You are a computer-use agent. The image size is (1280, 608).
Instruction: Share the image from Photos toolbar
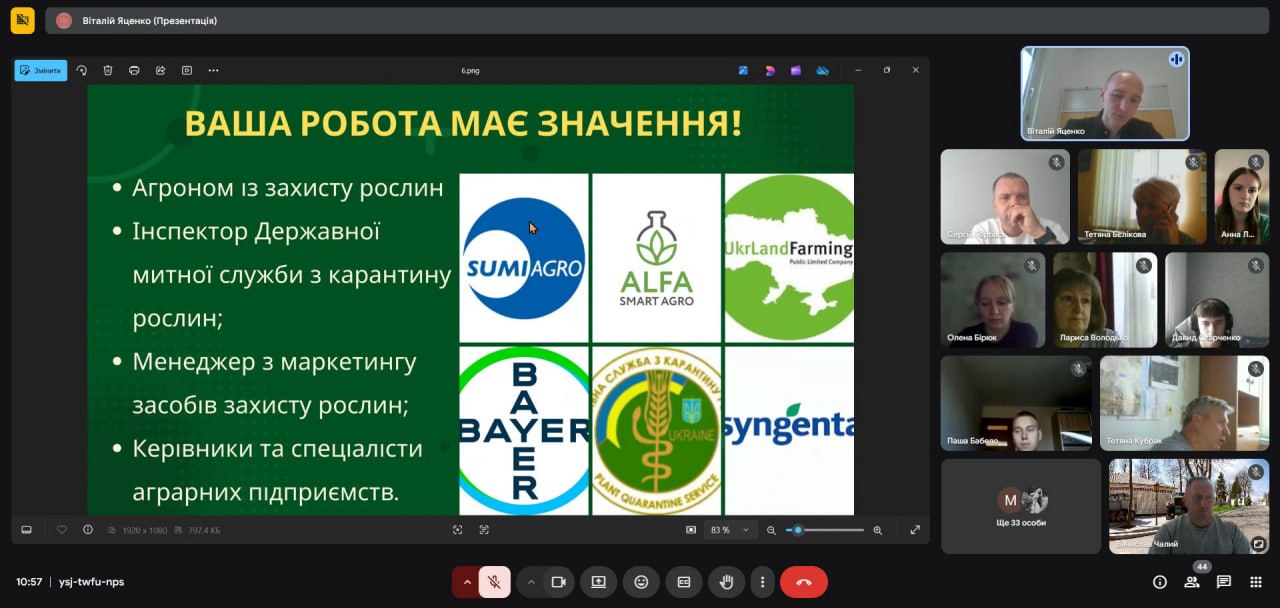(x=160, y=71)
